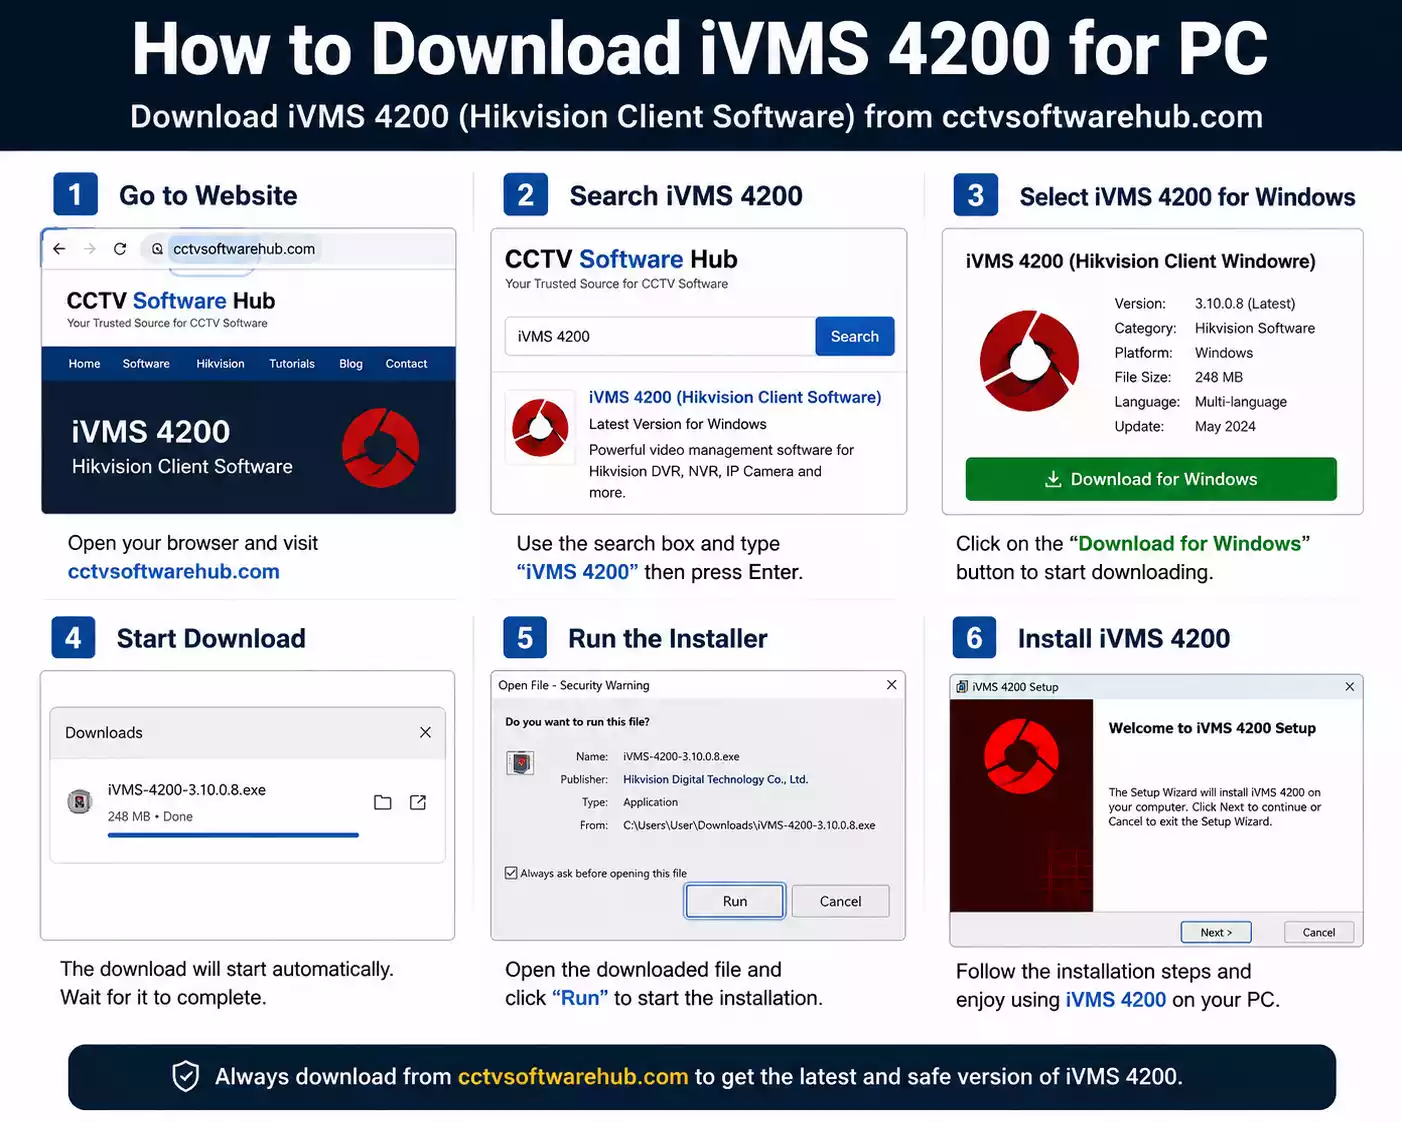Screen dimensions: 1402x1122
Task: Click the iVMS-4200-3.10.0.8.exe file icon in Downloads
Action: [80, 801]
